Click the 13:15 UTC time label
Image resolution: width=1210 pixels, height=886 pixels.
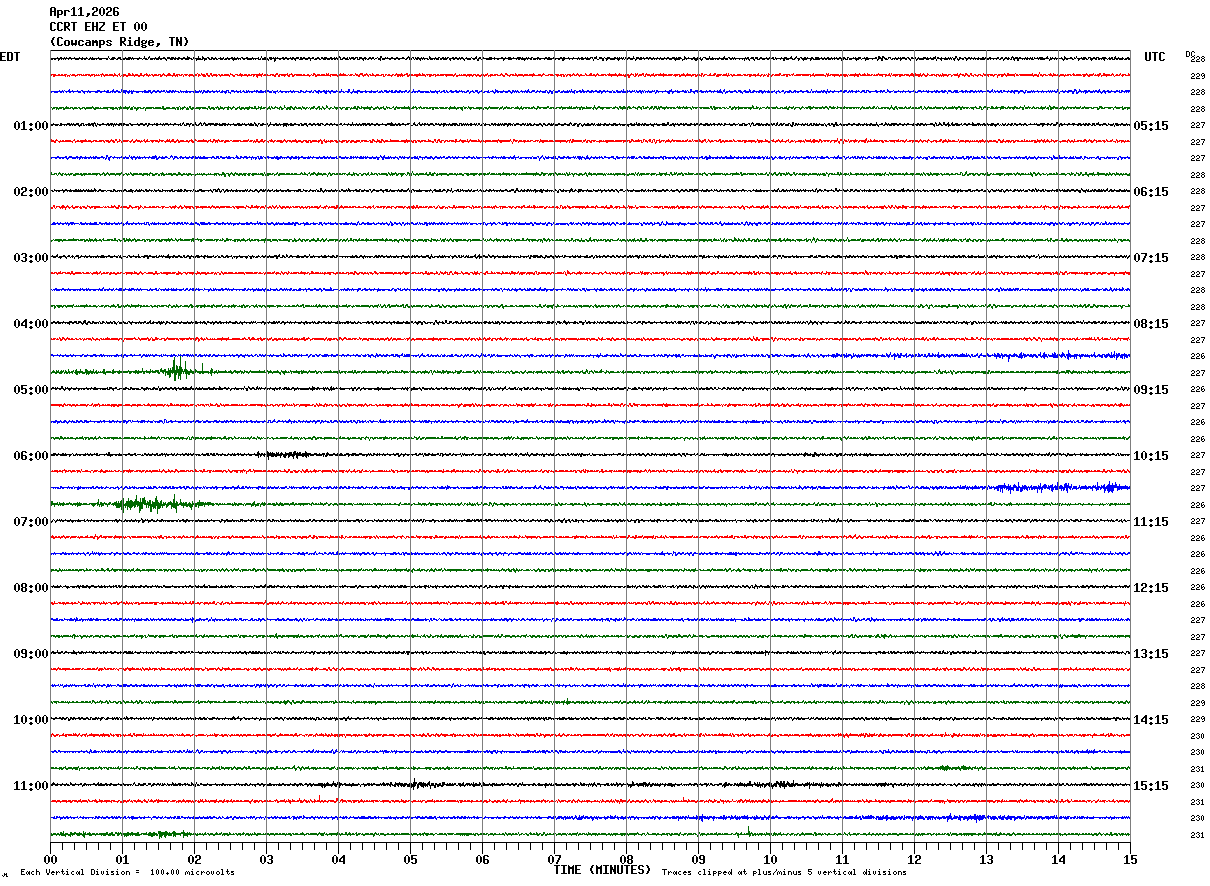click(x=1151, y=654)
